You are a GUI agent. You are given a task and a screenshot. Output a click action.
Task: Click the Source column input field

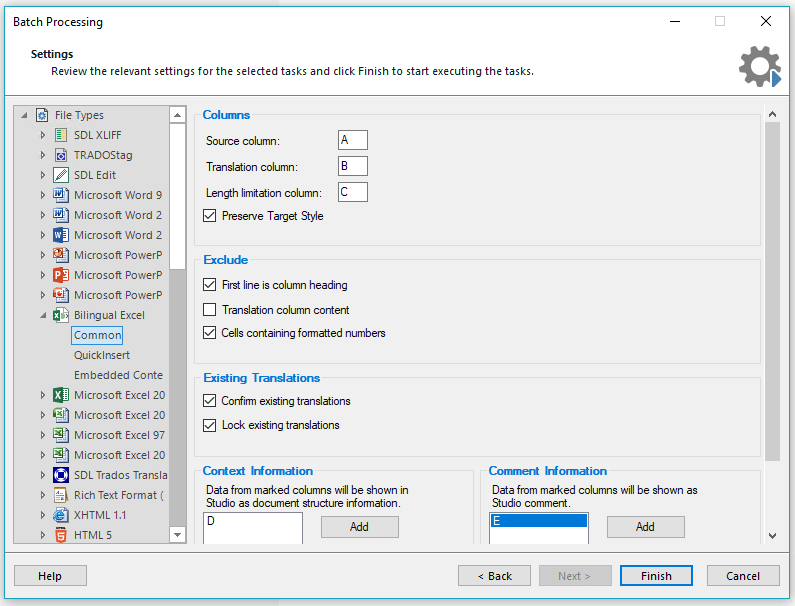[352, 140]
